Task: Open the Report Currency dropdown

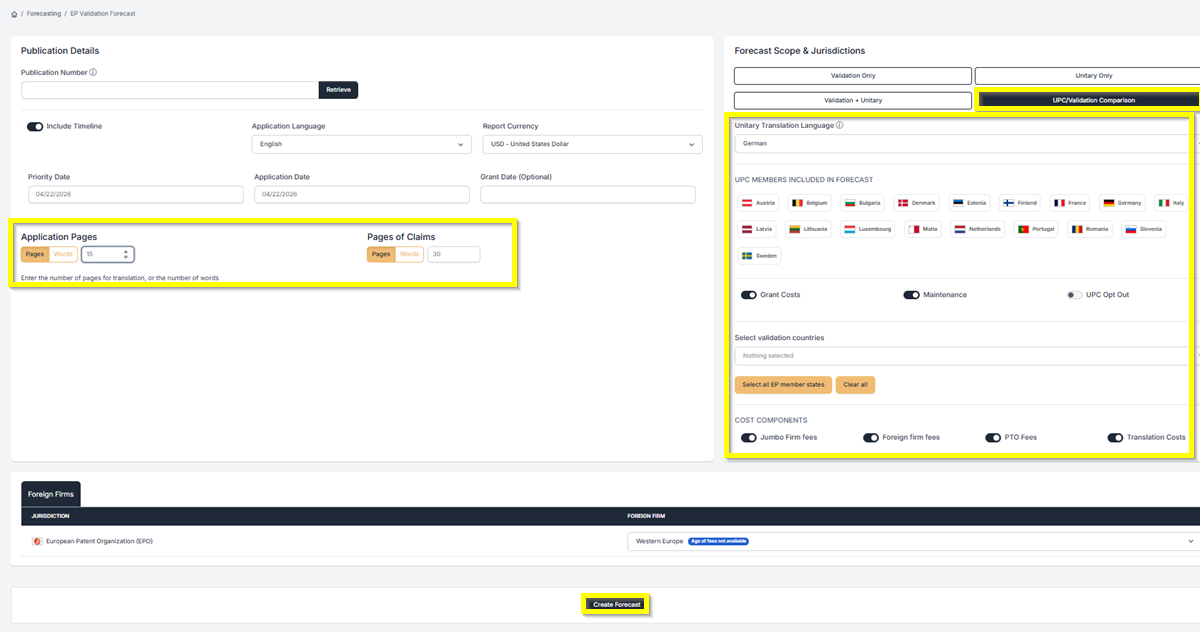Action: [592, 144]
